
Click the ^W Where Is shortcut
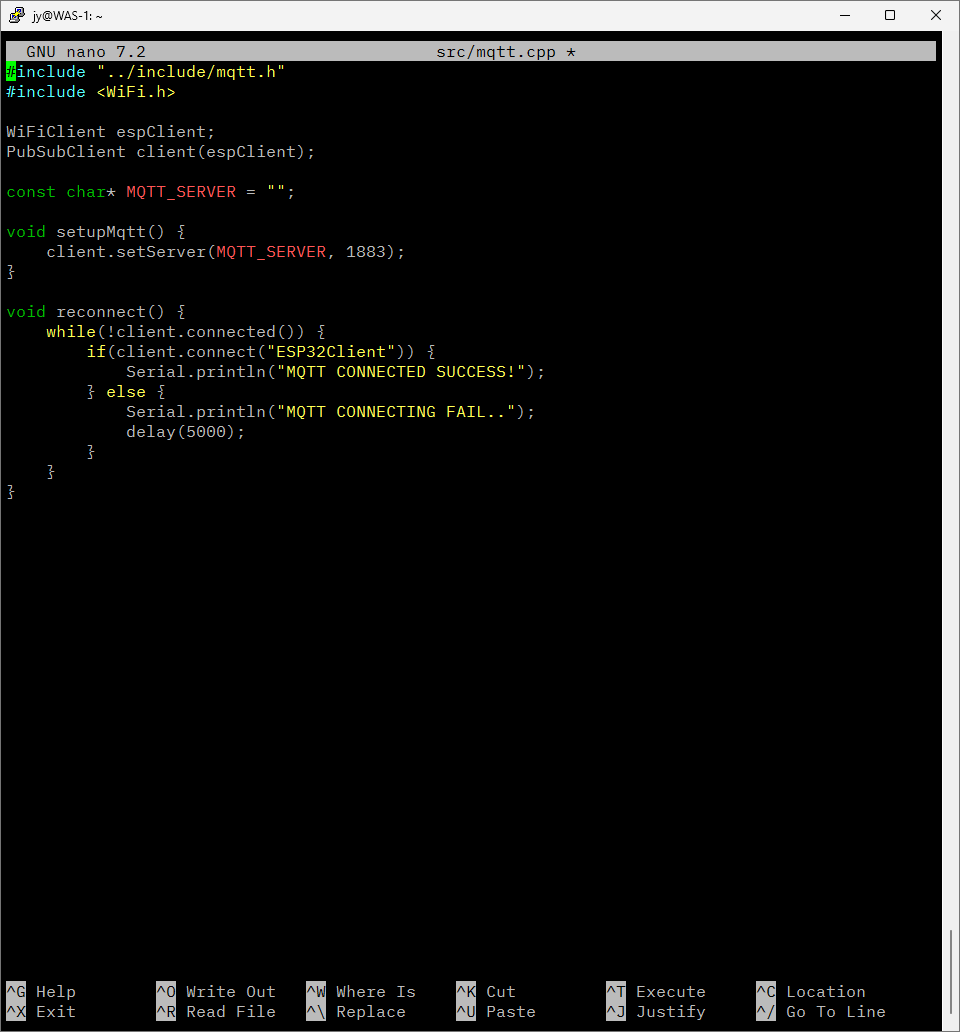pyautogui.click(x=361, y=992)
